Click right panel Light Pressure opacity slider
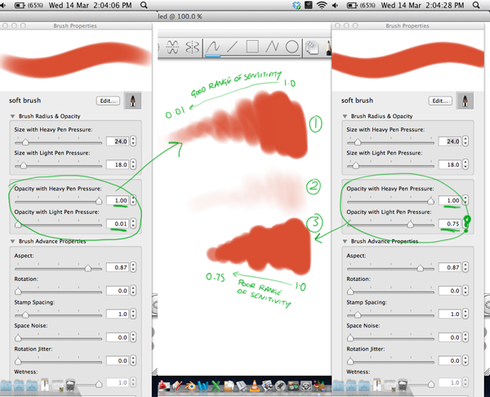Image resolution: width=490 pixels, height=397 pixels. (391, 224)
